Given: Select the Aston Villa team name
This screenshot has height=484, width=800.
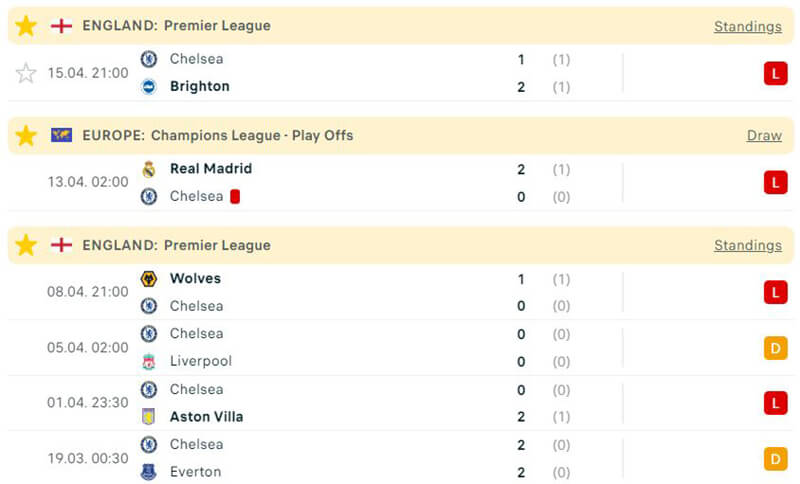Looking at the screenshot, I should point(206,416).
